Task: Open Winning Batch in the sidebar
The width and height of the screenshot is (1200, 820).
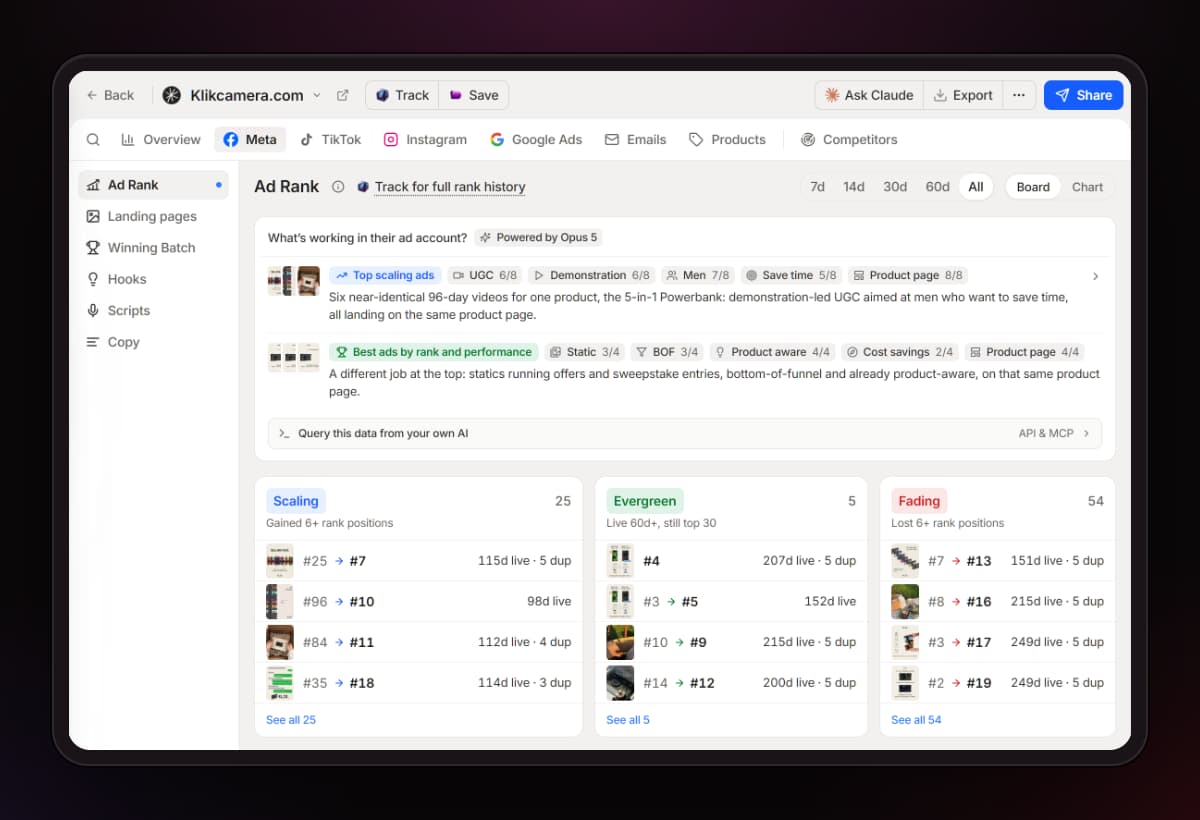Action: pos(153,248)
